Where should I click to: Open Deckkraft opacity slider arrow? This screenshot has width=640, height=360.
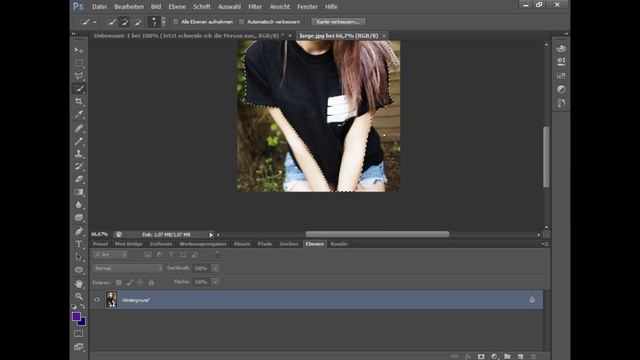(215, 268)
